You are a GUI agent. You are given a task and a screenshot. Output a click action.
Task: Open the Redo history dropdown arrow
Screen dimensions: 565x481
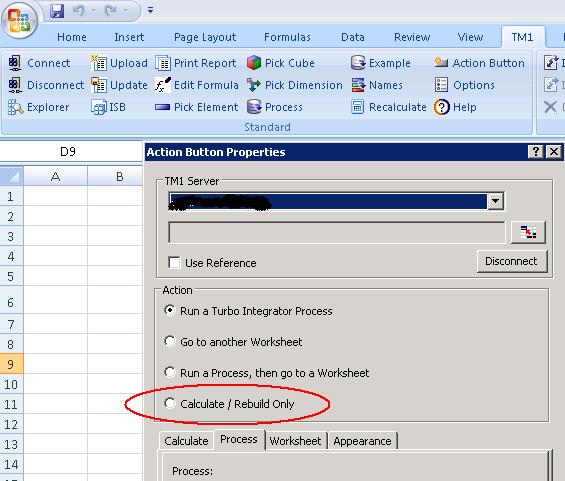125,11
